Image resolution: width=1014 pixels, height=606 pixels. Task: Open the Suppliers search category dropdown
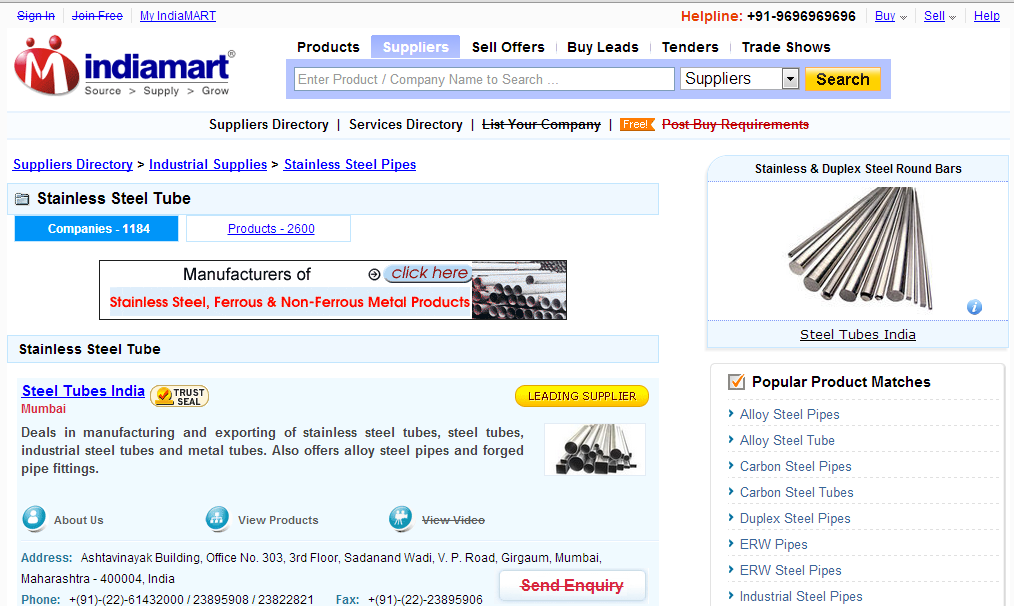coord(789,78)
